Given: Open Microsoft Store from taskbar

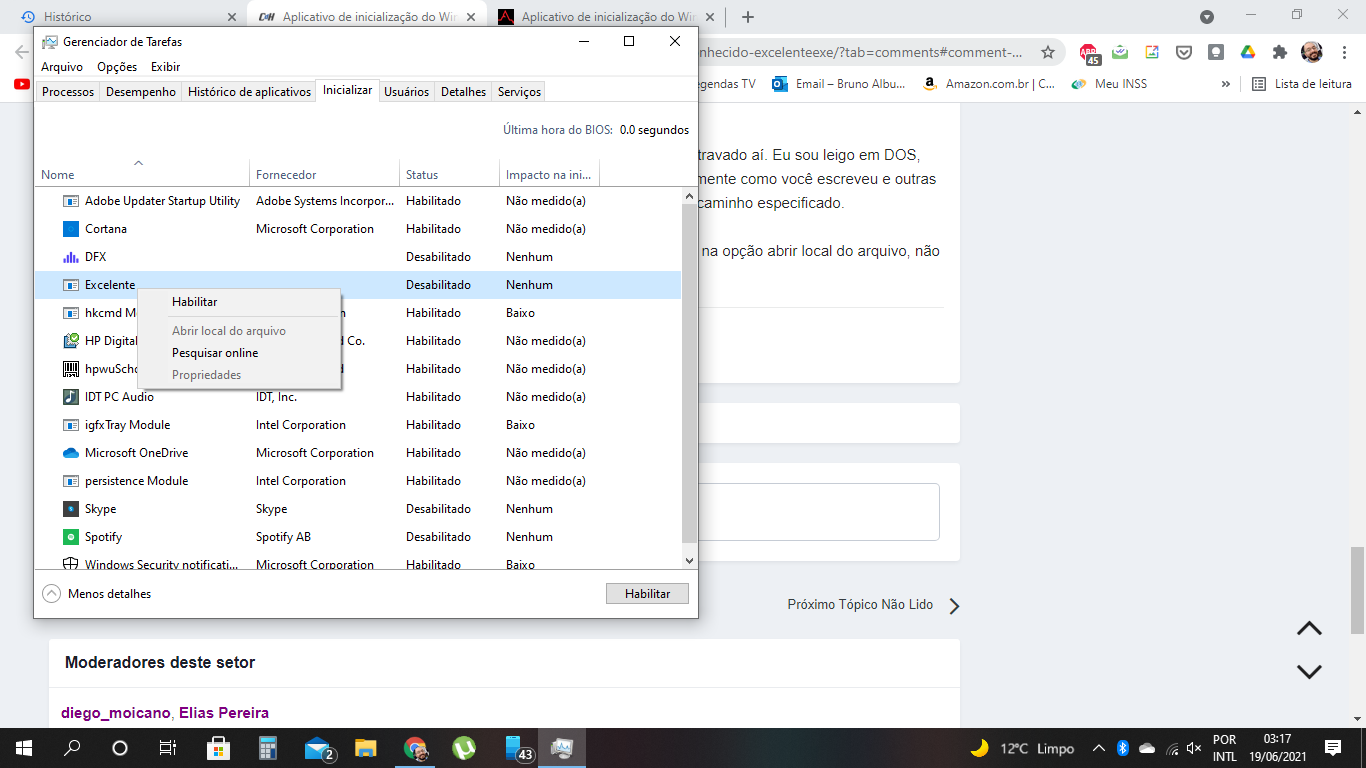Looking at the screenshot, I should pyautogui.click(x=218, y=748).
